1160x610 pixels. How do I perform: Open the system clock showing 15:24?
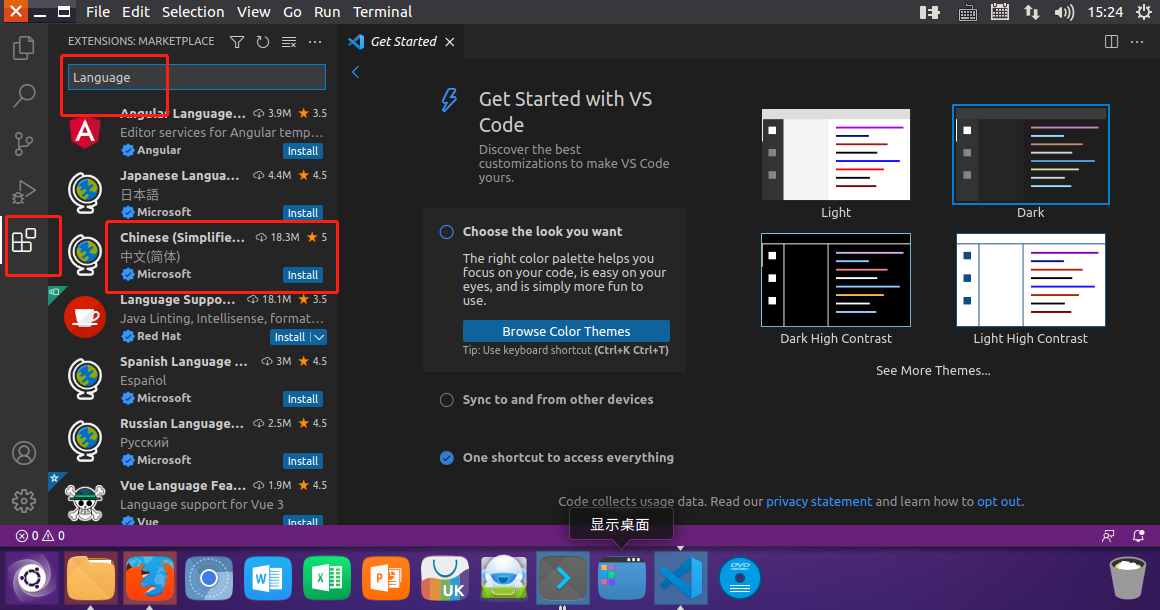click(1105, 12)
